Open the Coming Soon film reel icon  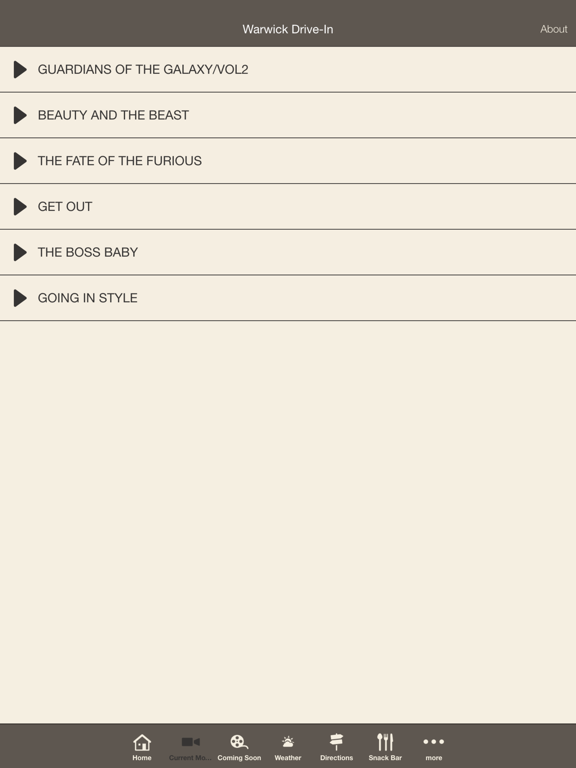click(239, 742)
